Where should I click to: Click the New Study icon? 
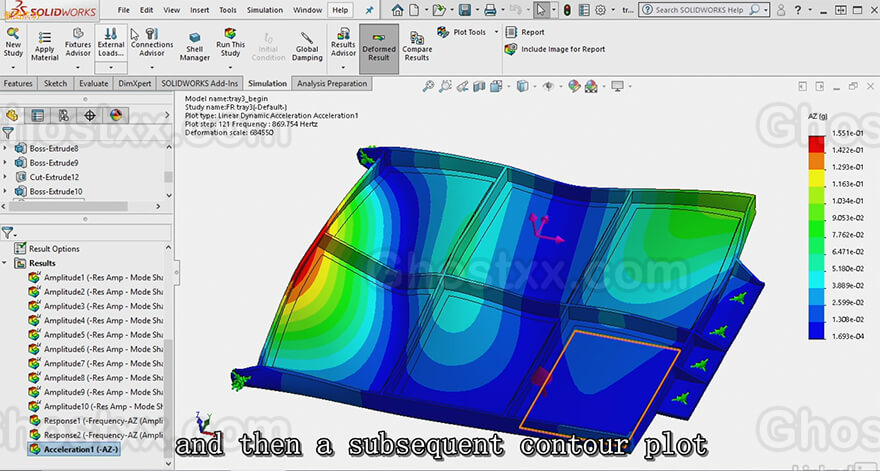pyautogui.click(x=13, y=44)
